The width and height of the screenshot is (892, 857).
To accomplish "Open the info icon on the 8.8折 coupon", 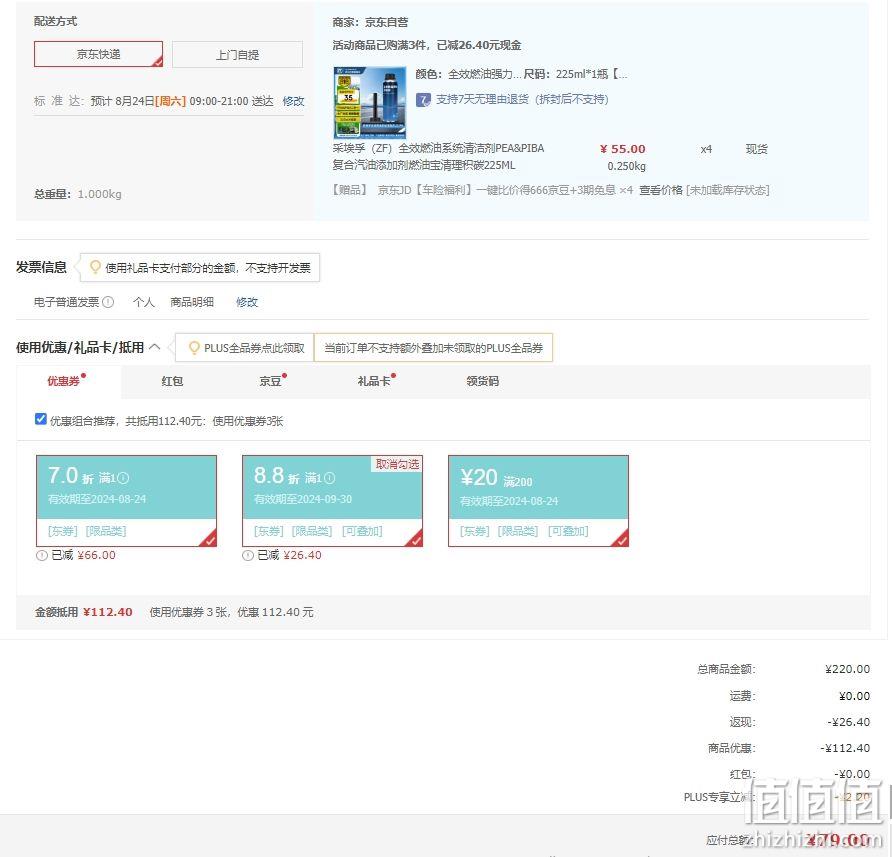I will [x=329, y=478].
